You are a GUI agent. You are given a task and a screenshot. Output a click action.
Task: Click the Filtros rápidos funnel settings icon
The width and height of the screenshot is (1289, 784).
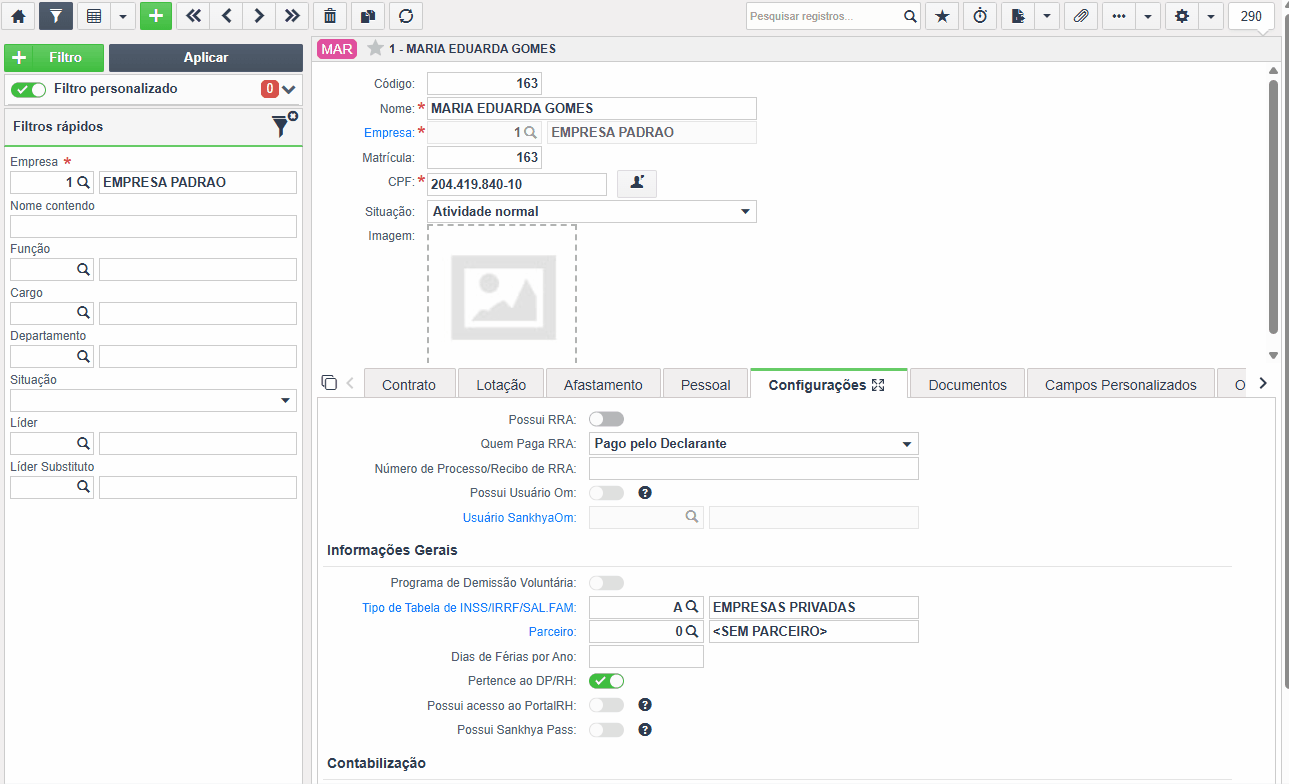(x=284, y=125)
